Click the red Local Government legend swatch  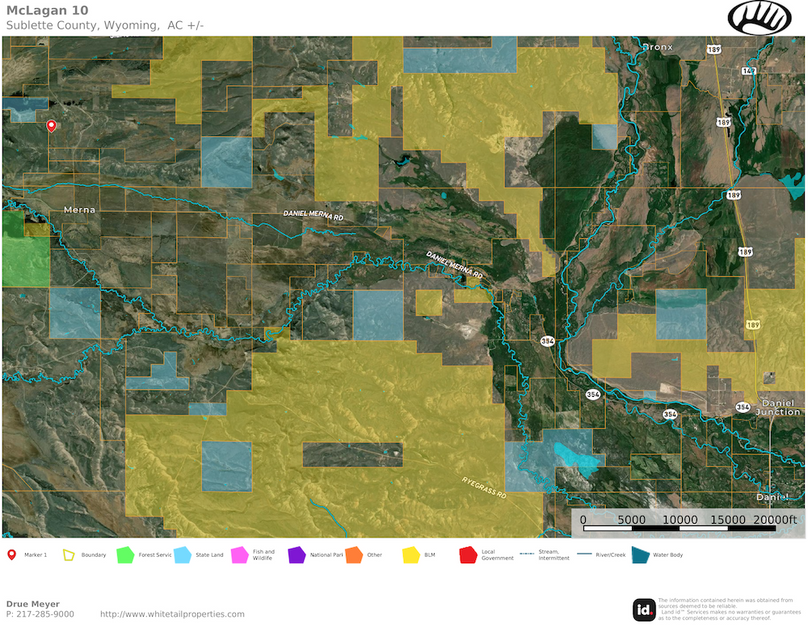[467, 554]
